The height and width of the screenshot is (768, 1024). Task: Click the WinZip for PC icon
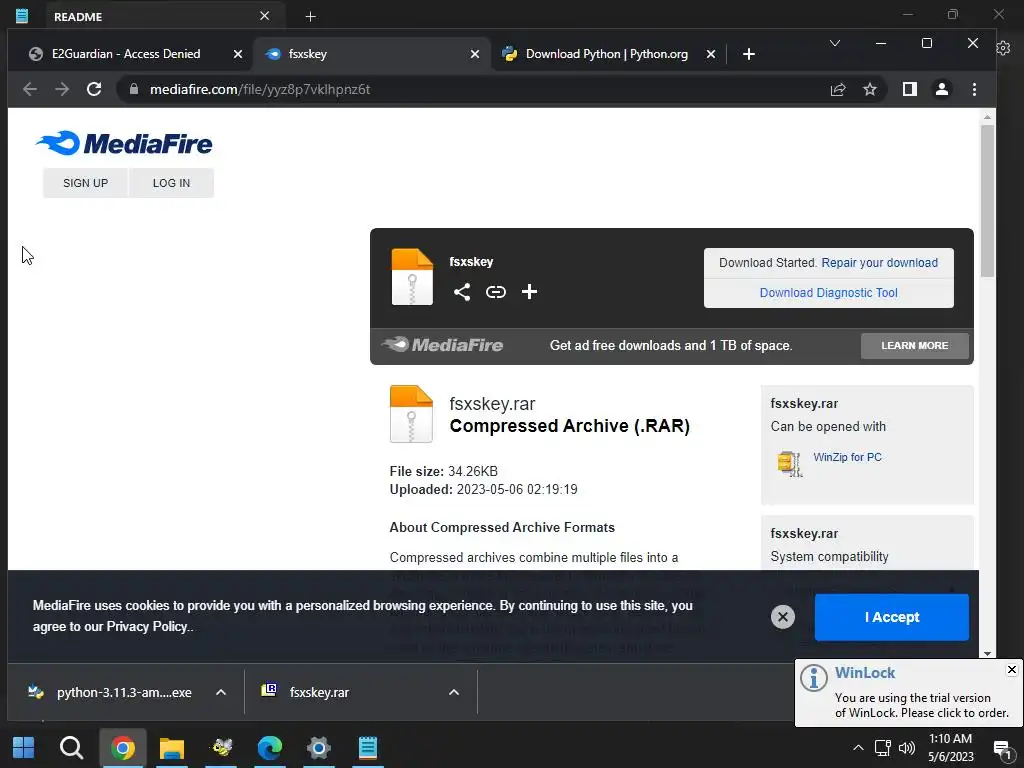(790, 464)
